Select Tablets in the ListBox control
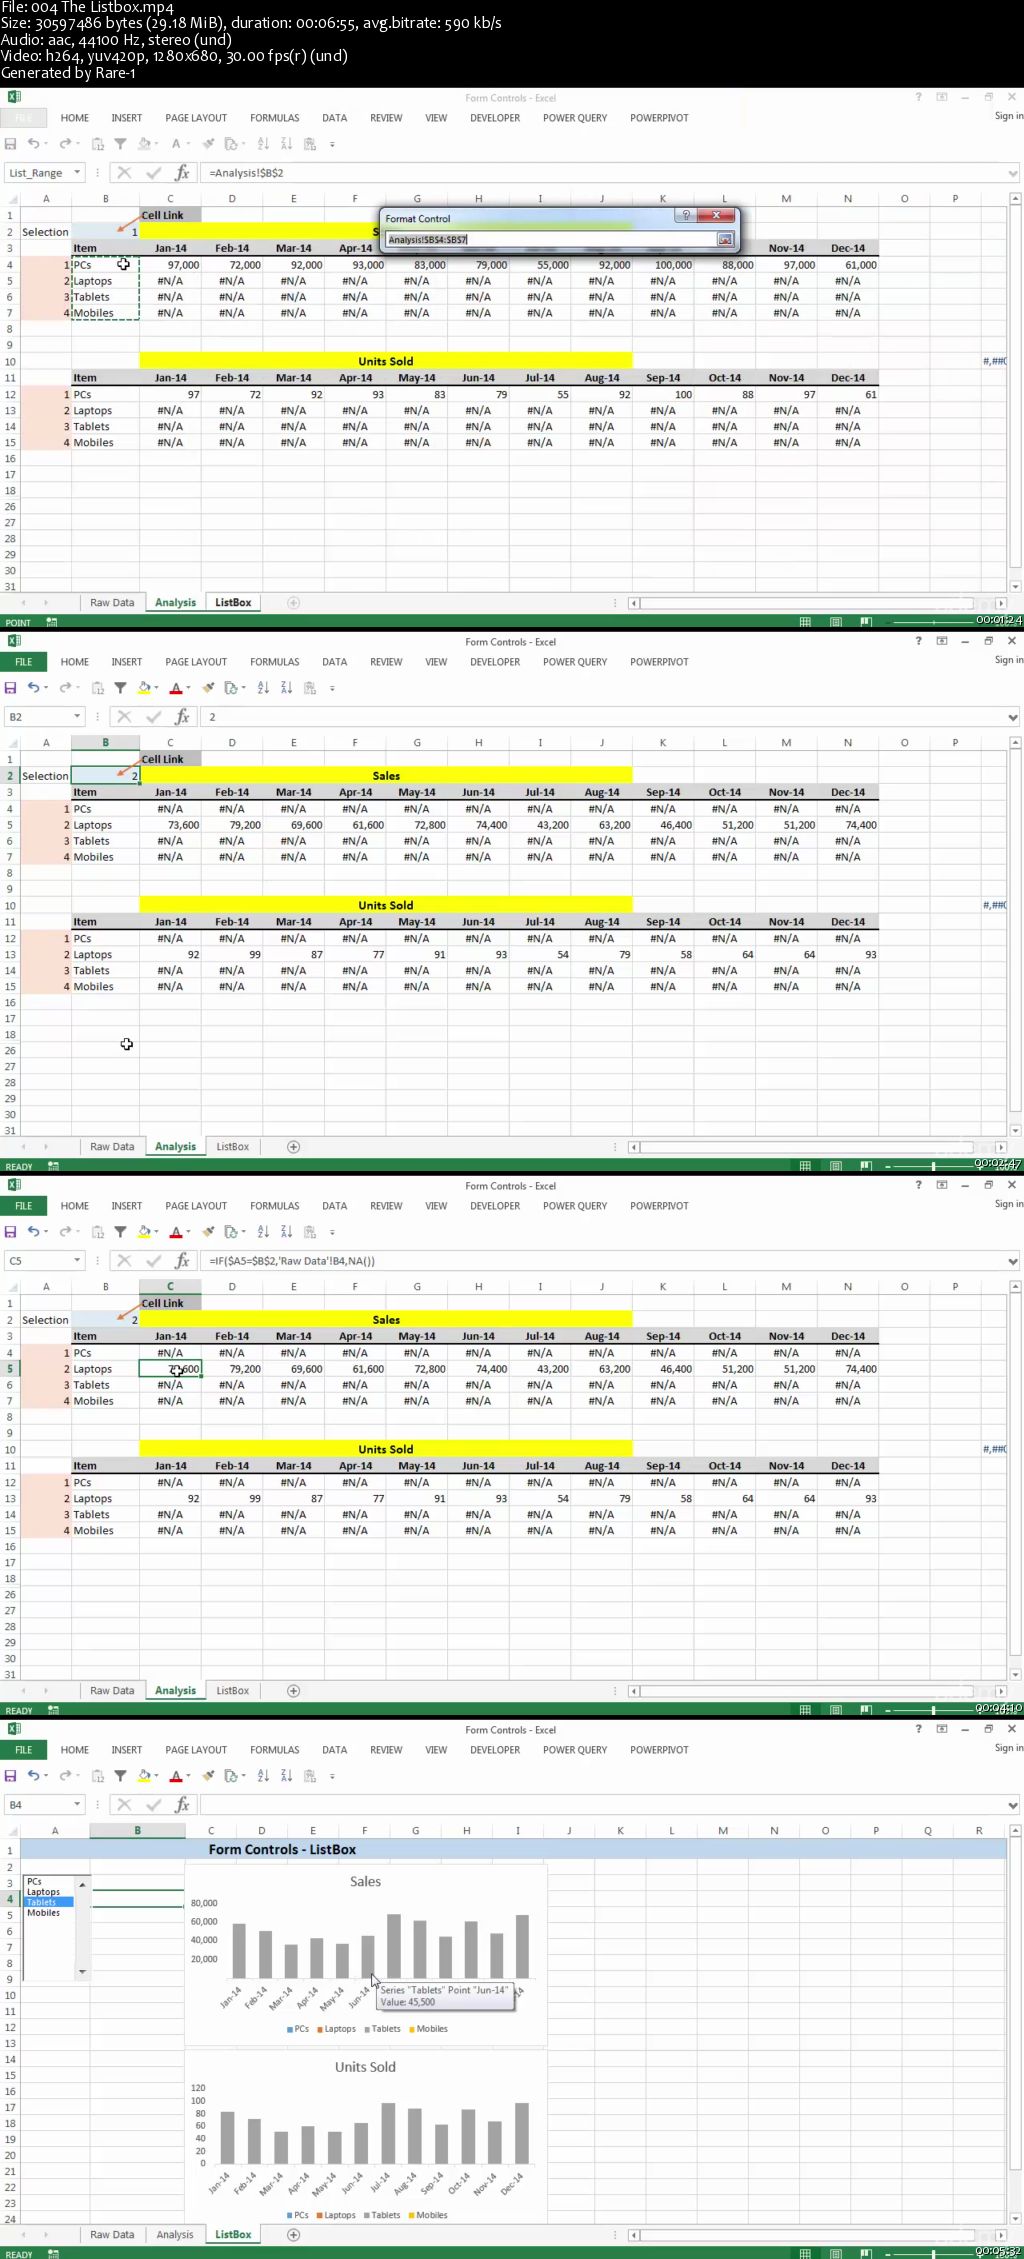 (48, 1902)
